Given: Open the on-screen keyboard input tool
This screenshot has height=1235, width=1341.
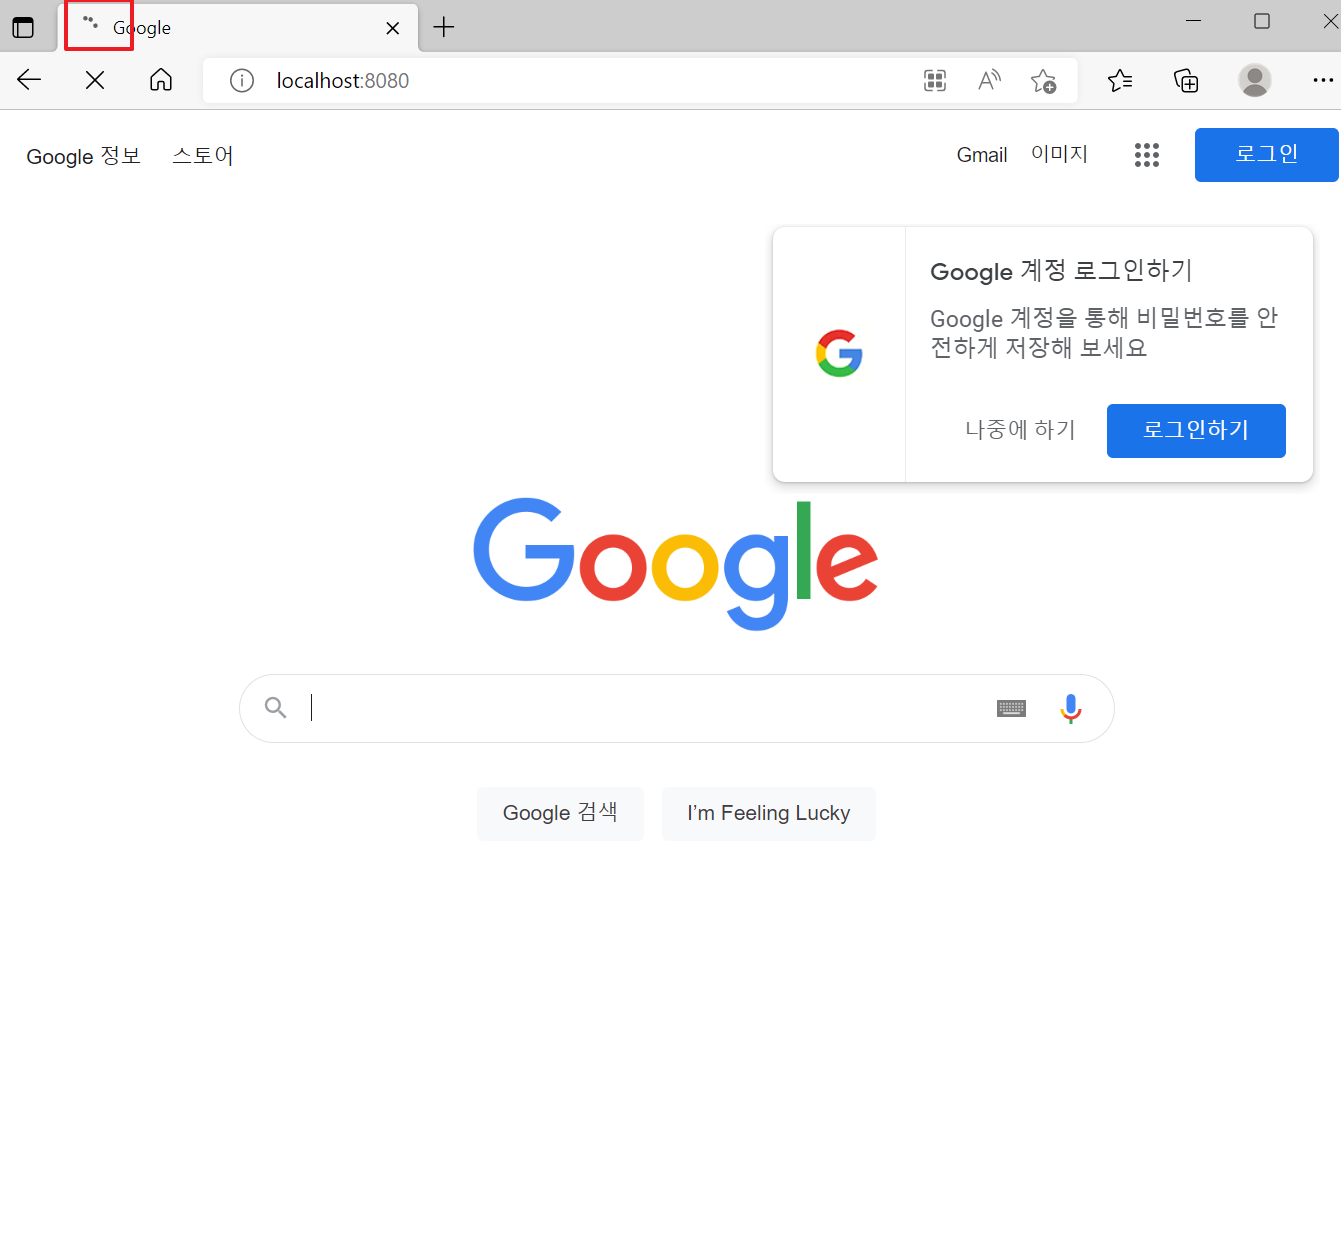Looking at the screenshot, I should tap(1012, 708).
